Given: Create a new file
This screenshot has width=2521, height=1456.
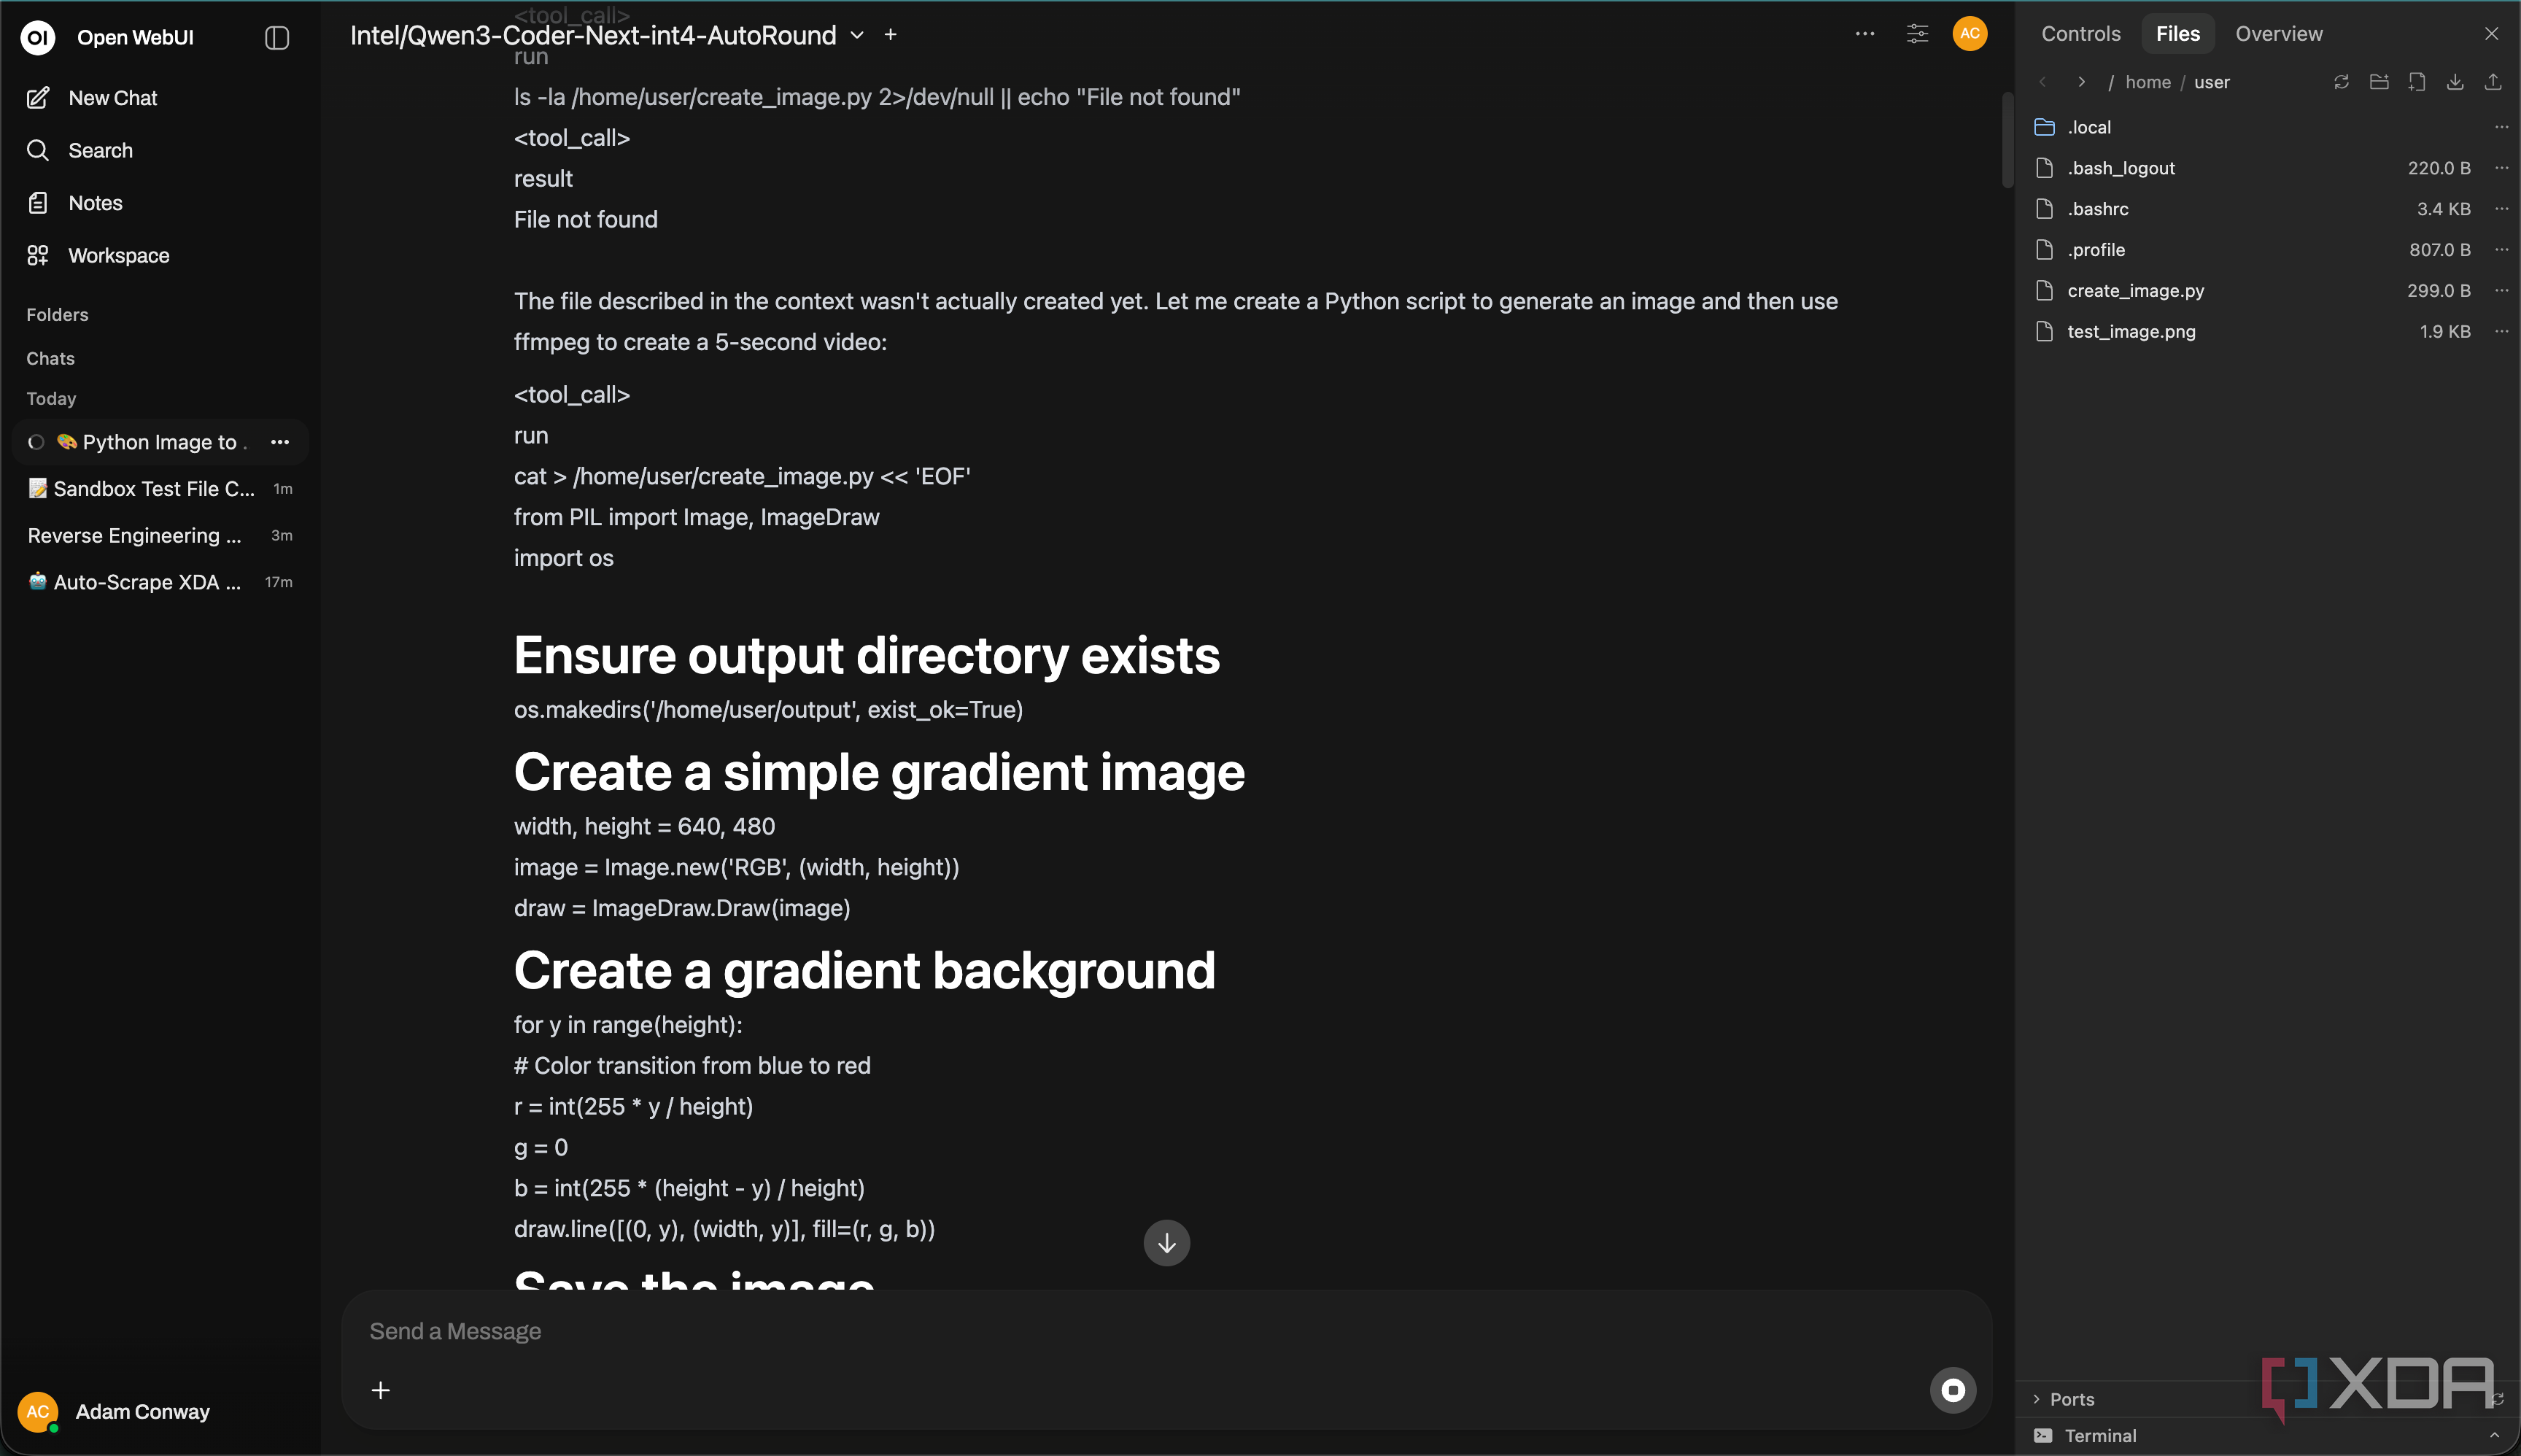Looking at the screenshot, I should click(x=2417, y=82).
